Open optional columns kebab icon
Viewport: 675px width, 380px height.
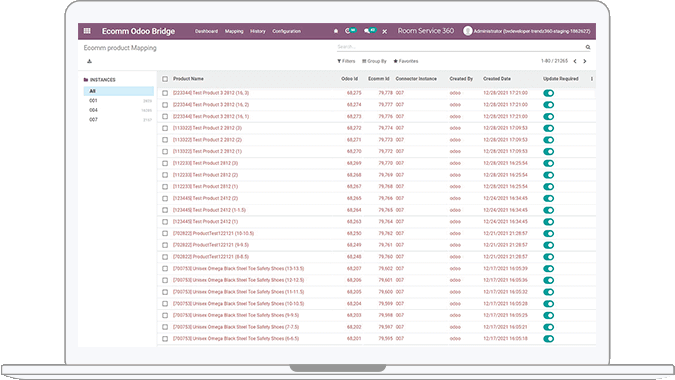pos(591,79)
